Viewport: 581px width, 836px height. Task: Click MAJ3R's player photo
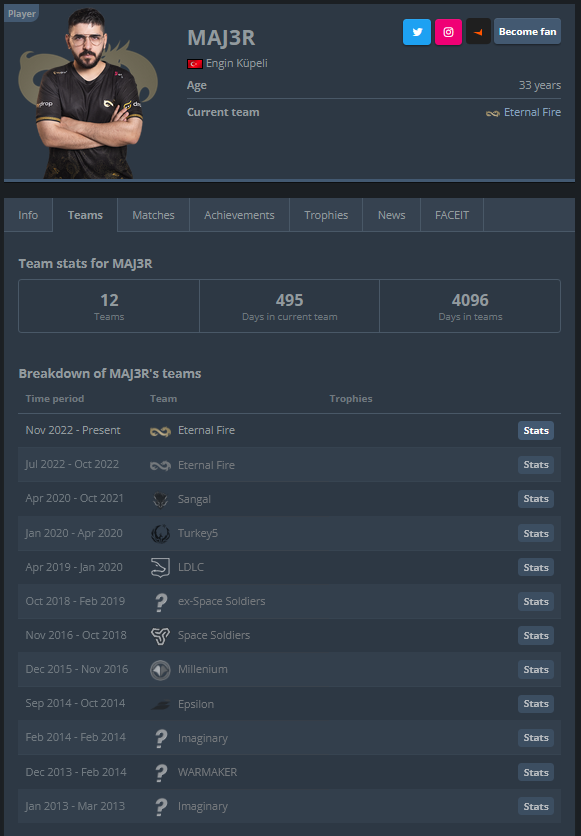click(88, 93)
